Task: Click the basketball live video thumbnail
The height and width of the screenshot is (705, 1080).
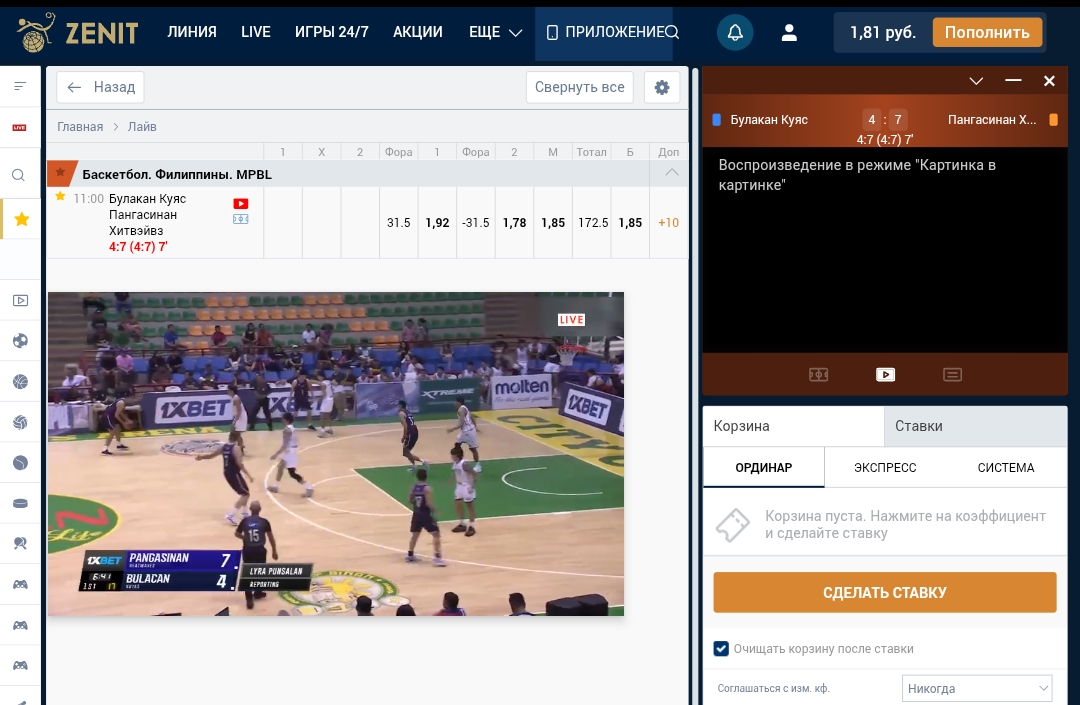Action: tap(335, 453)
